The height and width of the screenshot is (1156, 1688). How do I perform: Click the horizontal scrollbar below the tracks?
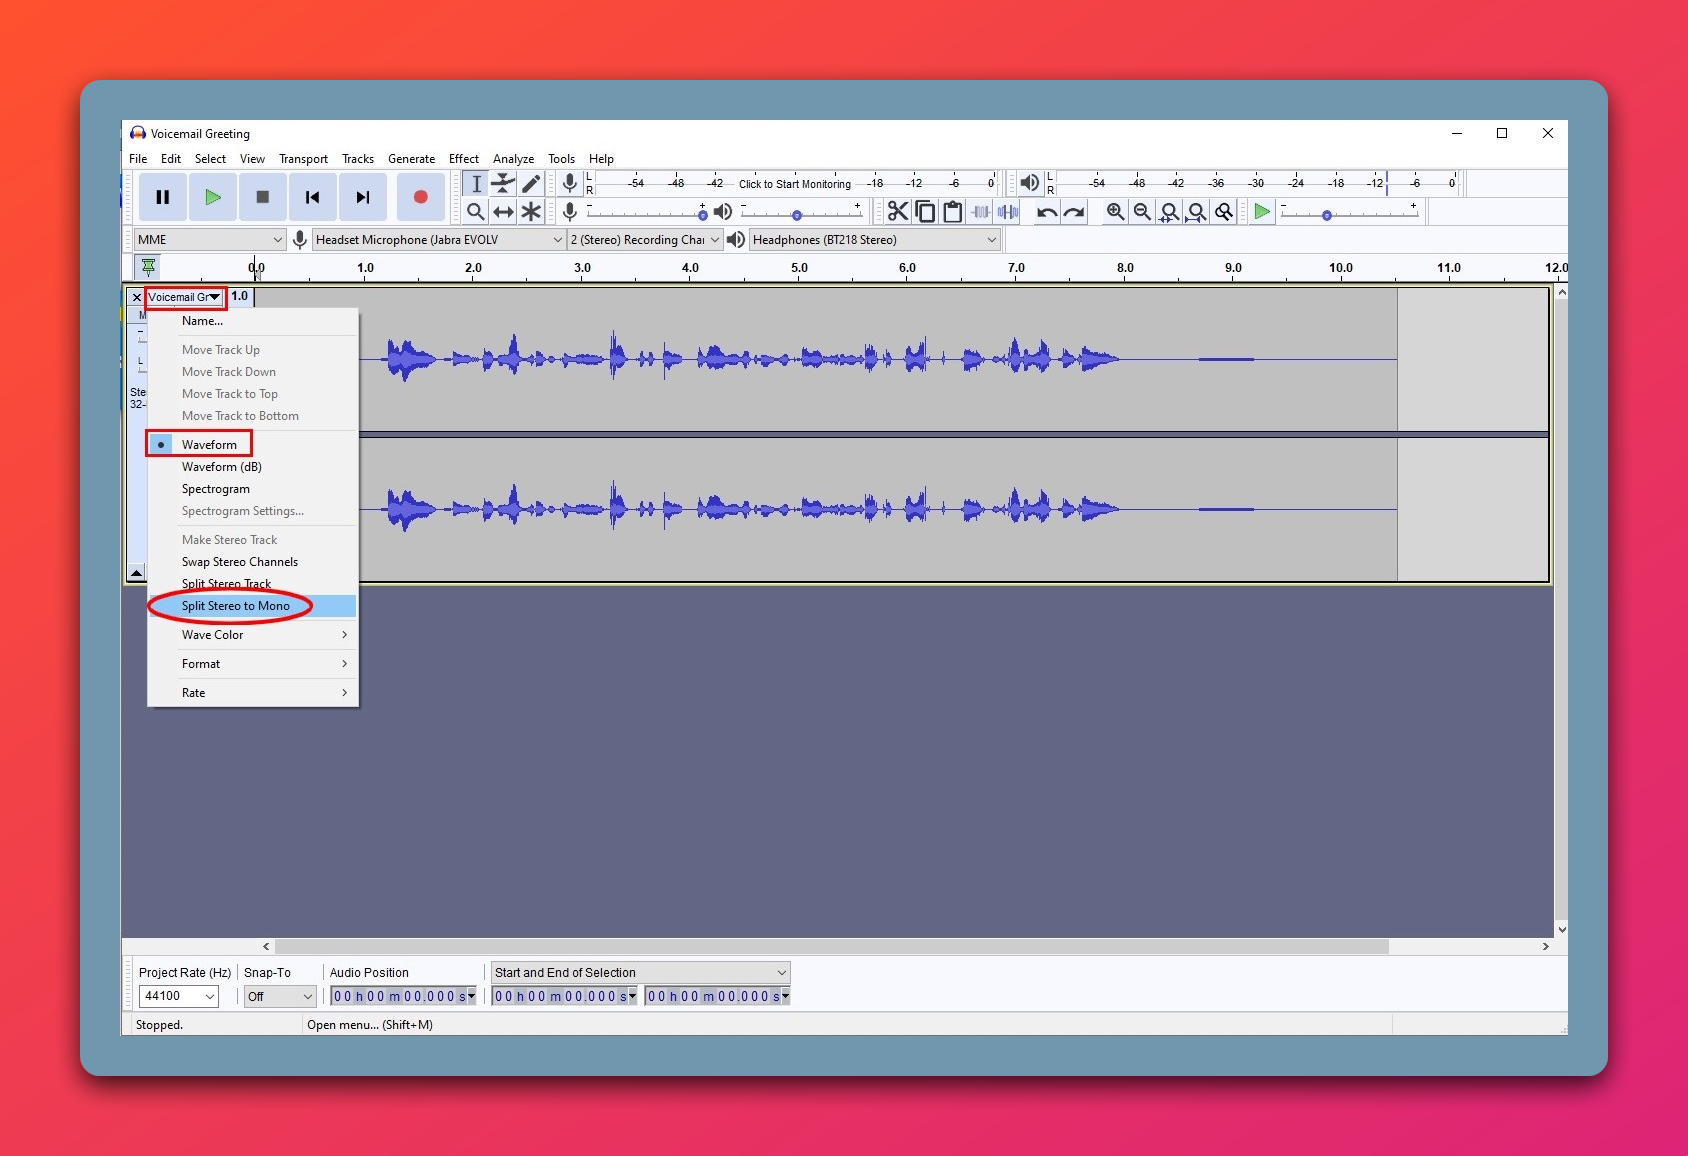(x=832, y=946)
